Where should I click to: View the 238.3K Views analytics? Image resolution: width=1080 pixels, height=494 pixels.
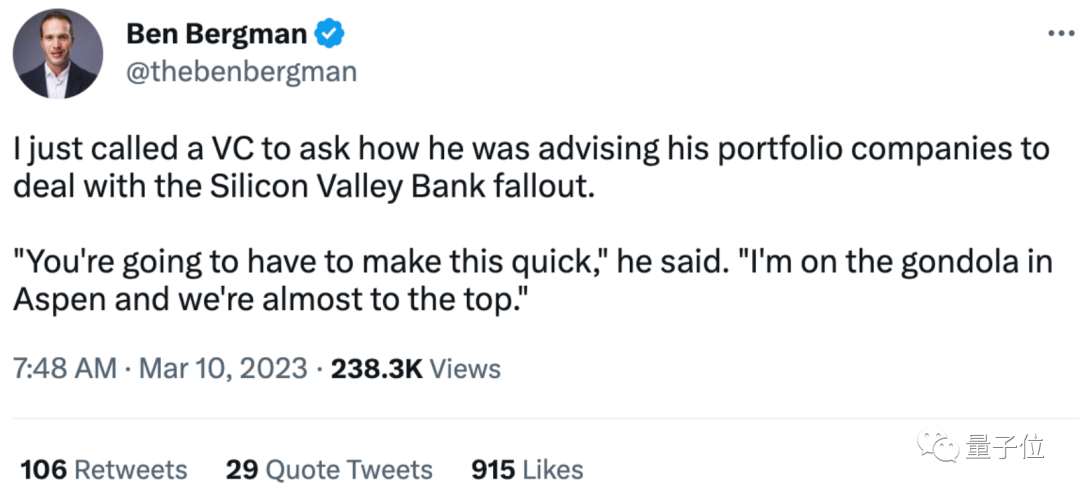click(x=415, y=369)
